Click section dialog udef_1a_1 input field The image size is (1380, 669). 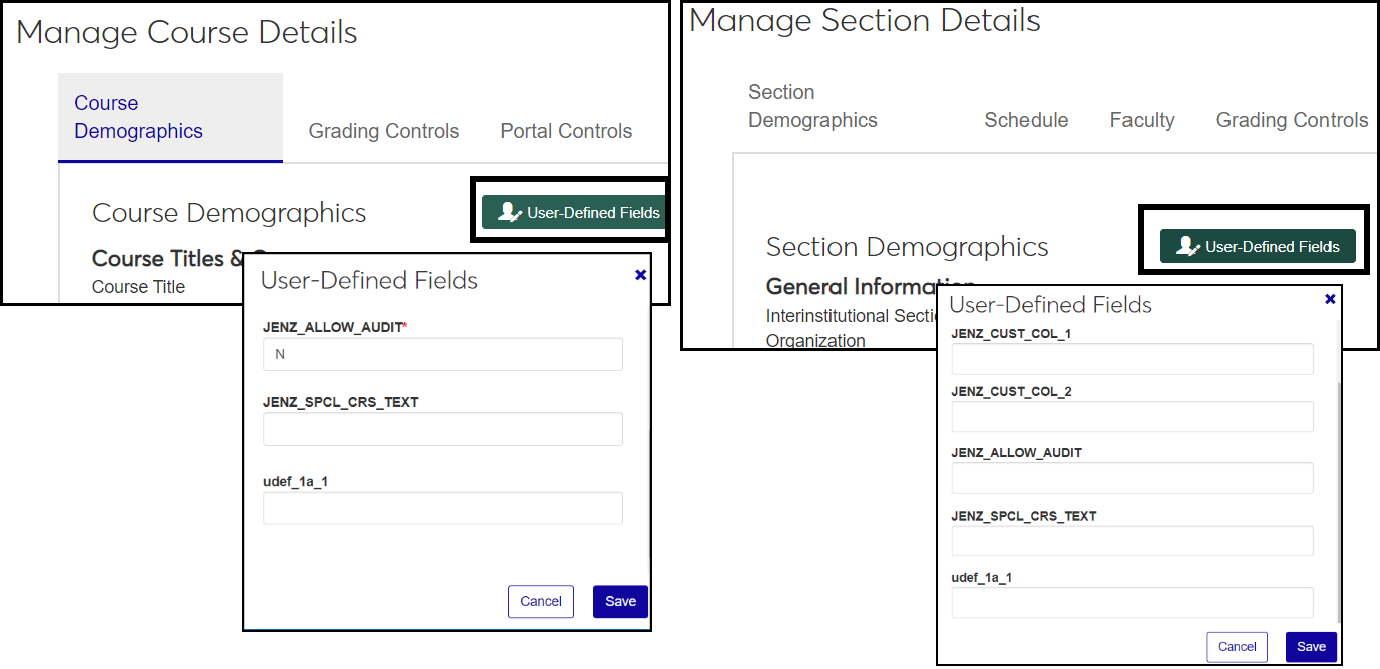1132,603
